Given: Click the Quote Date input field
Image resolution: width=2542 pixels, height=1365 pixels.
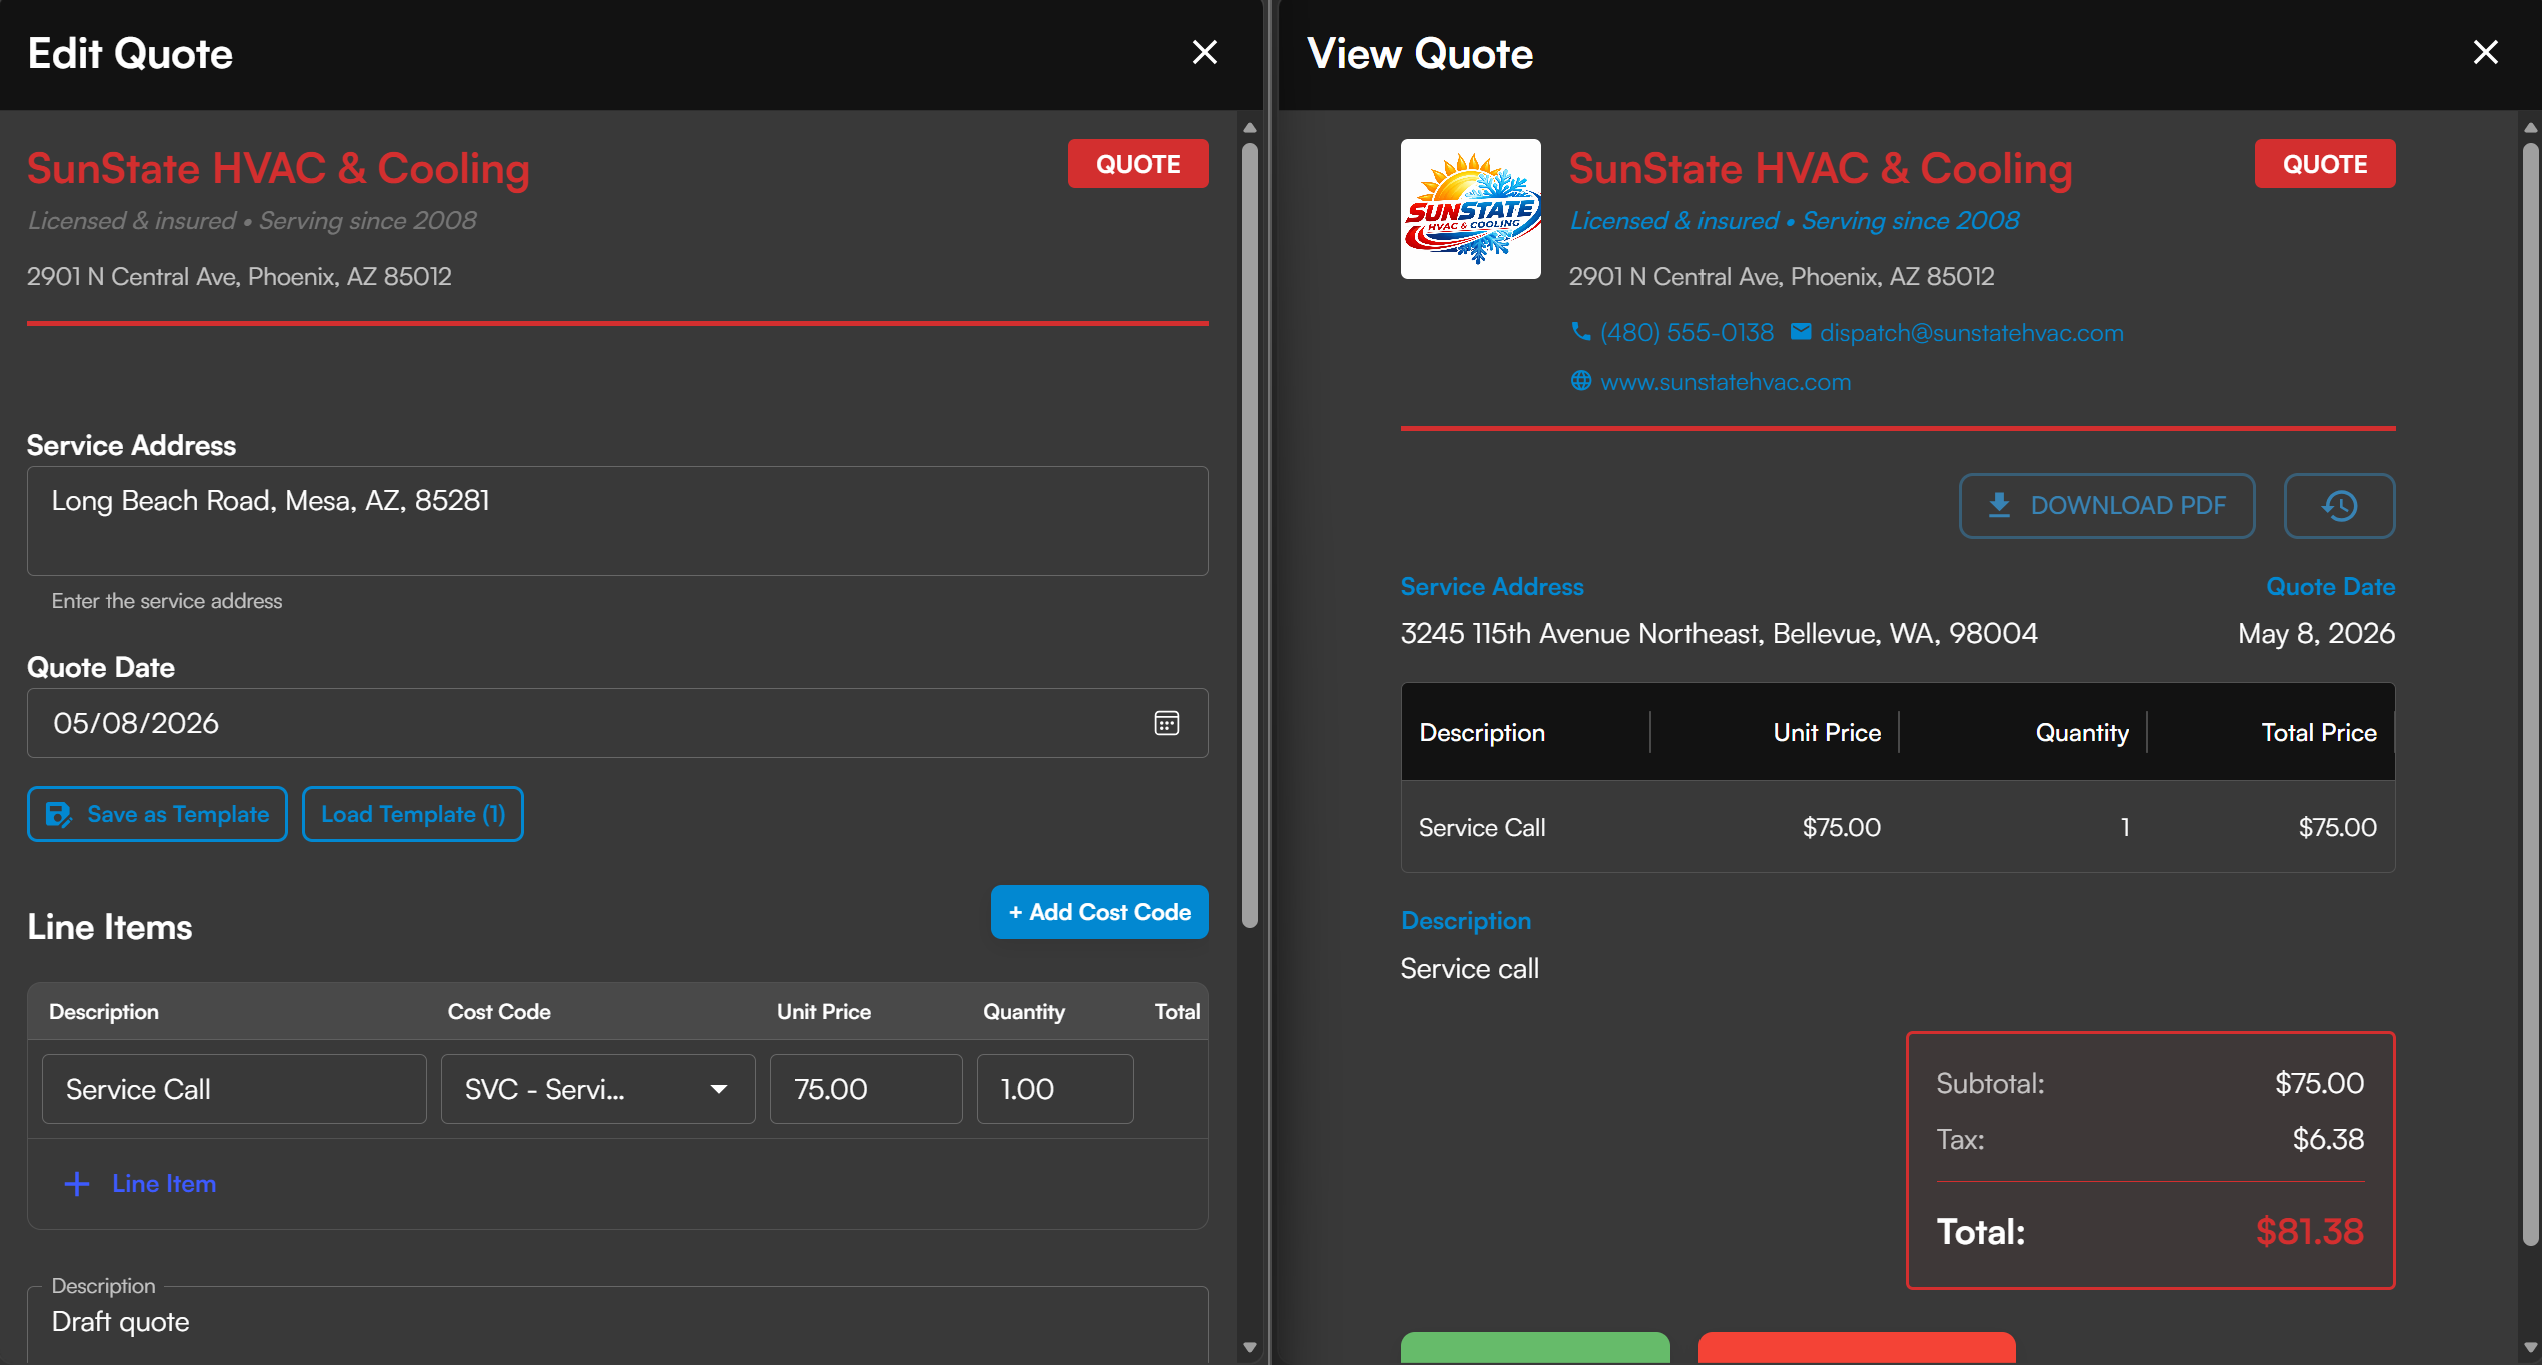Looking at the screenshot, I should [618, 723].
